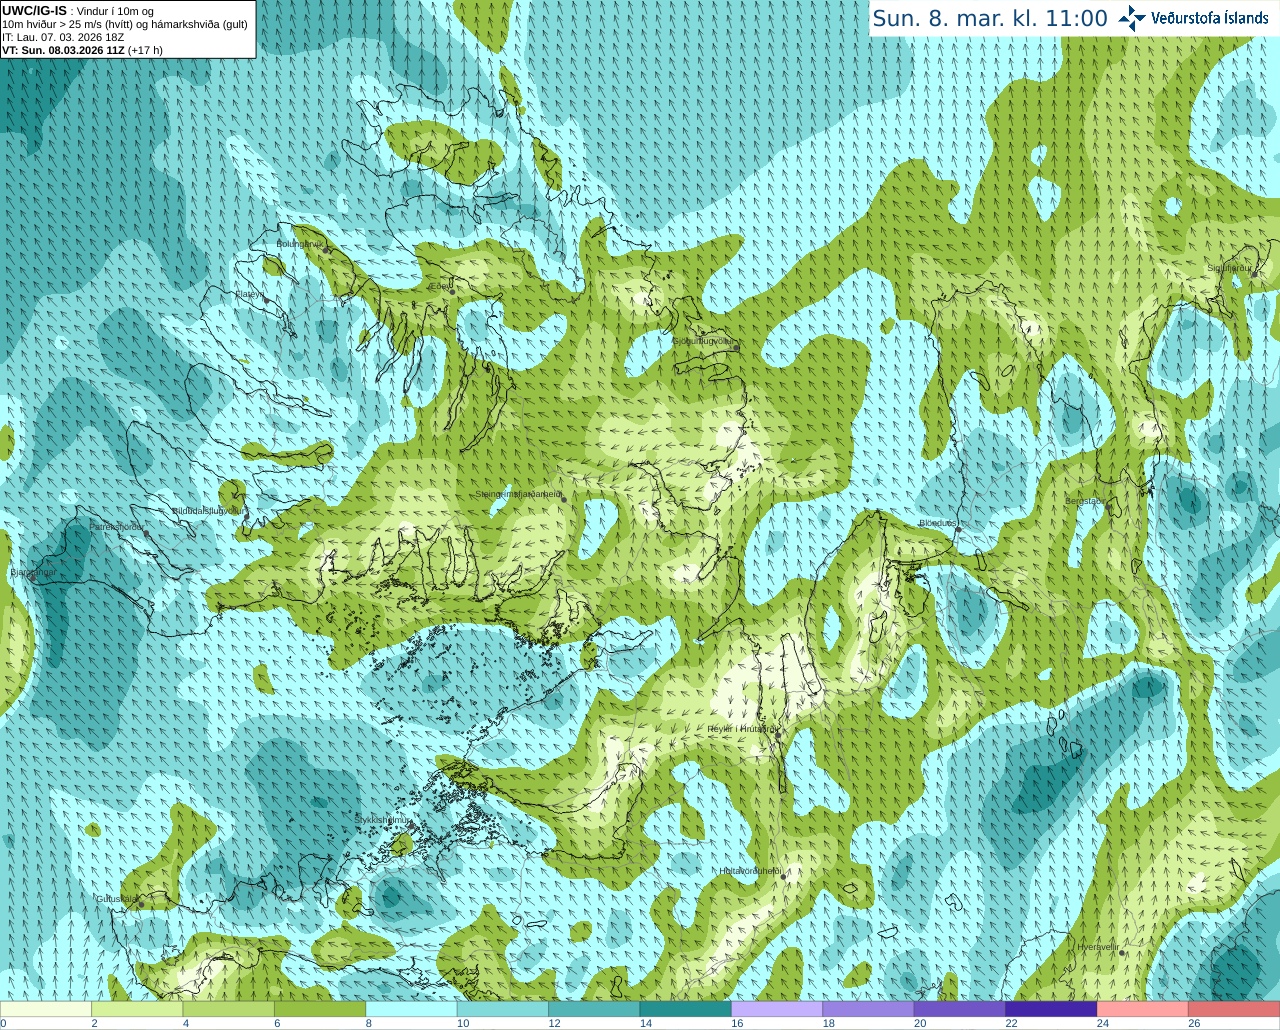This screenshot has height=1030, width=1280.
Task: Click the UWC/IG-IS Vindur í 10m title line
Action: tap(78, 11)
